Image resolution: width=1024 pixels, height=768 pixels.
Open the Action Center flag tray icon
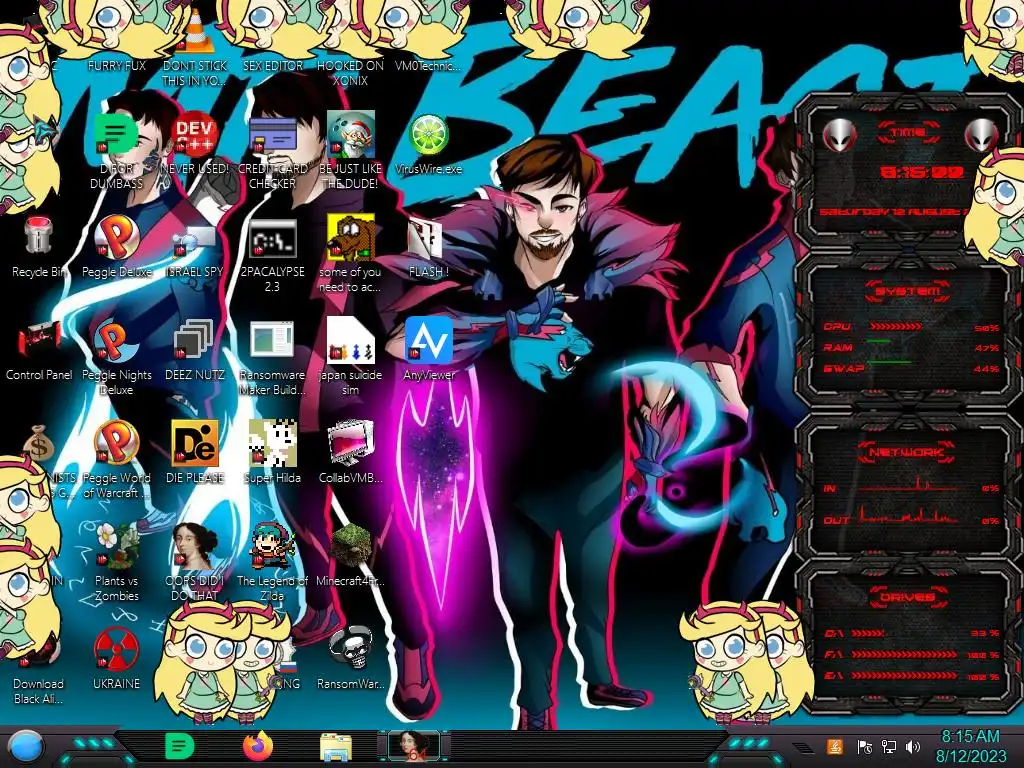point(864,746)
